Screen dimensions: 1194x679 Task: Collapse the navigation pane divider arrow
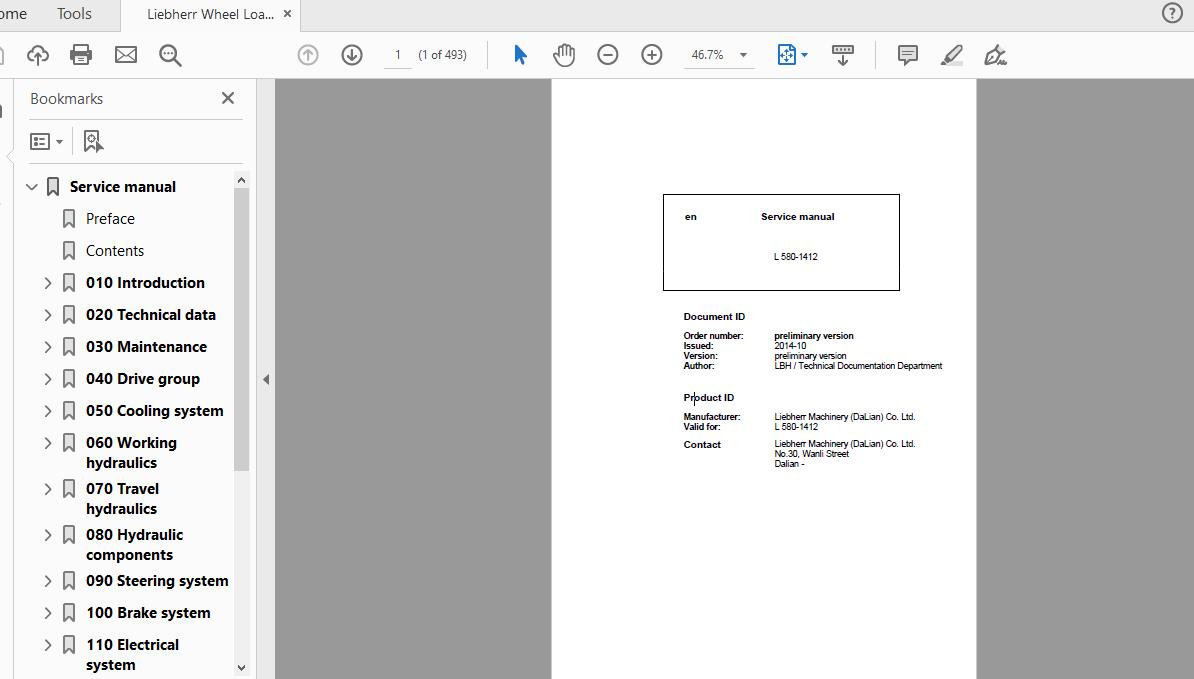(x=266, y=379)
